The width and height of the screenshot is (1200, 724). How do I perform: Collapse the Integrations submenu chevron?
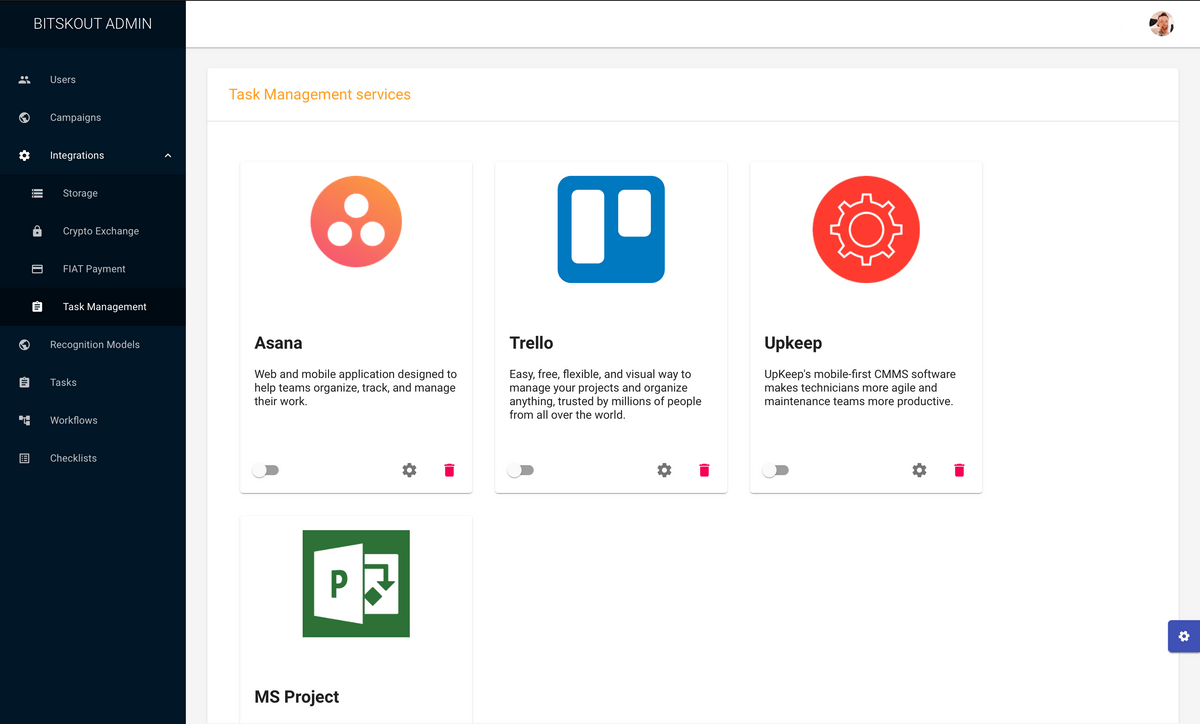point(168,156)
